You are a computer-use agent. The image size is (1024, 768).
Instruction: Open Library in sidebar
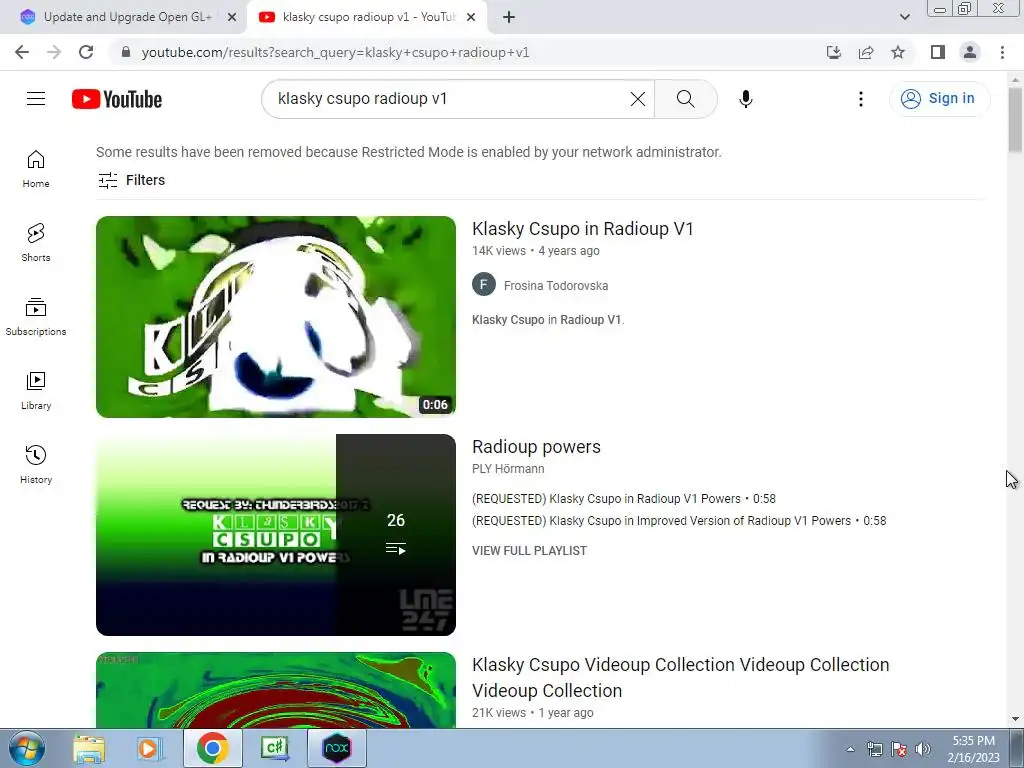(x=36, y=391)
